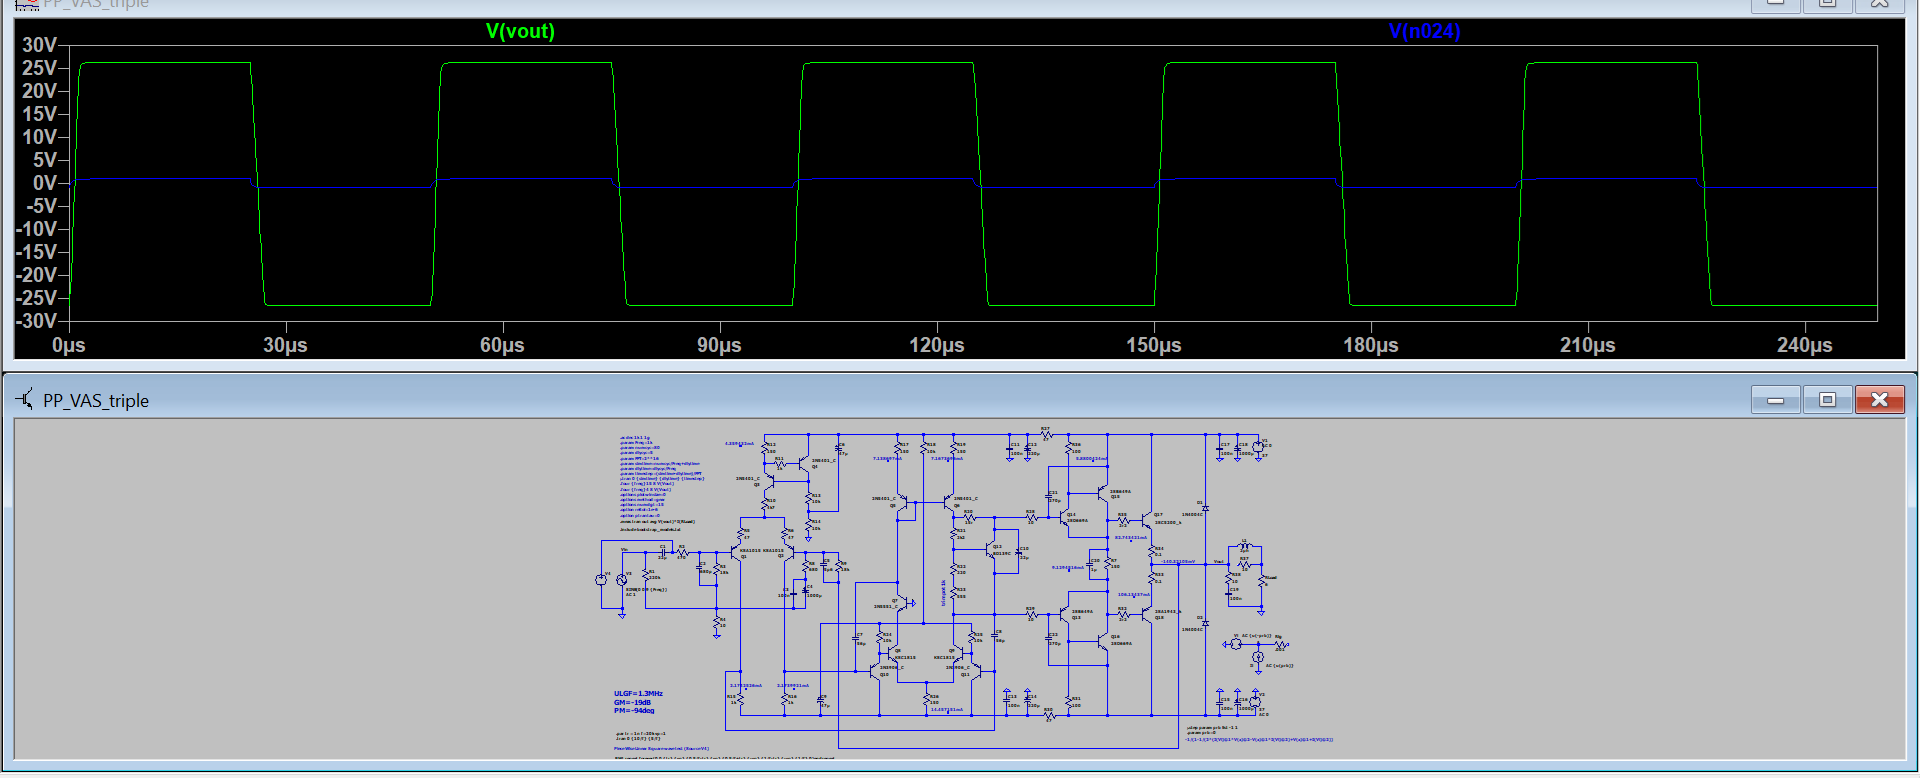The height and width of the screenshot is (778, 1920).
Task: Click the -140.33108mV output voltage label
Action: [x=1178, y=561]
